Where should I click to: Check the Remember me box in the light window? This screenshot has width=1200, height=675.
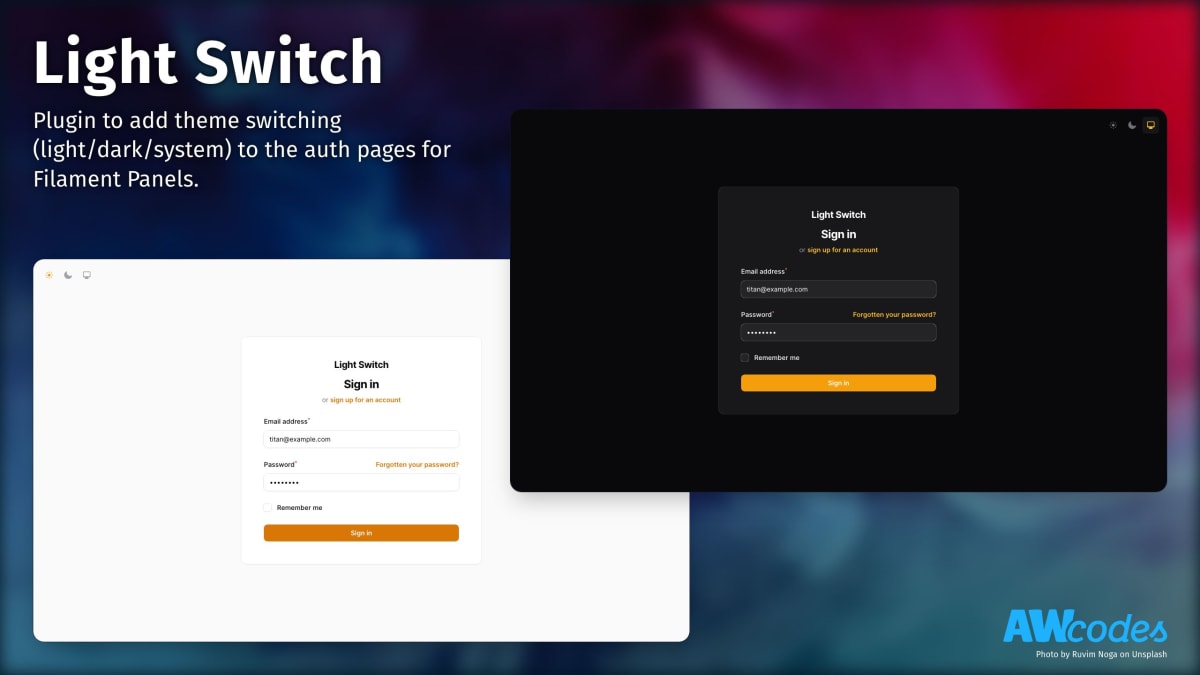tap(268, 507)
